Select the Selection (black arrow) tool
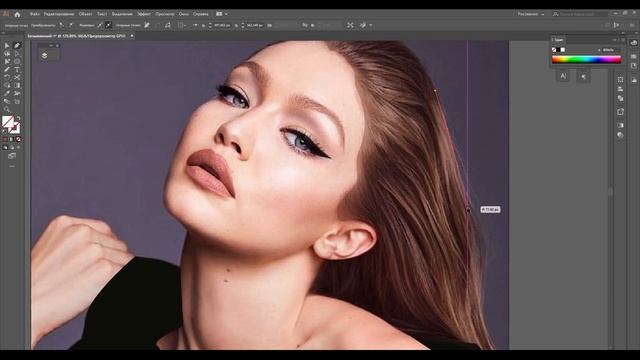This screenshot has height=360, width=640. tap(7, 46)
